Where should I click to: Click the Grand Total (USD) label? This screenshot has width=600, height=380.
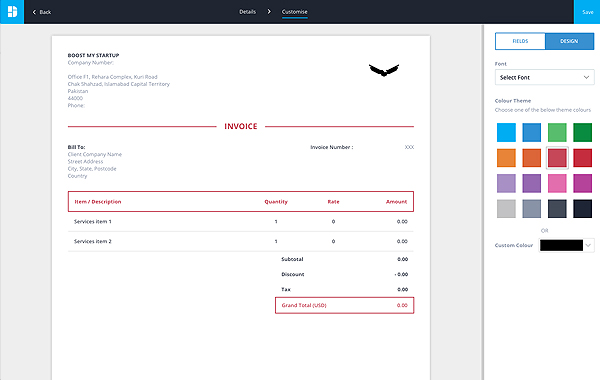[x=304, y=305]
